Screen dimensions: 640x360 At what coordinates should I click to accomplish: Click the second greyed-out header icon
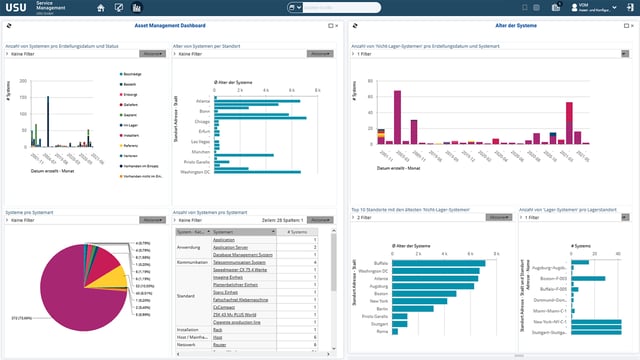pyautogui.click(x=537, y=7)
